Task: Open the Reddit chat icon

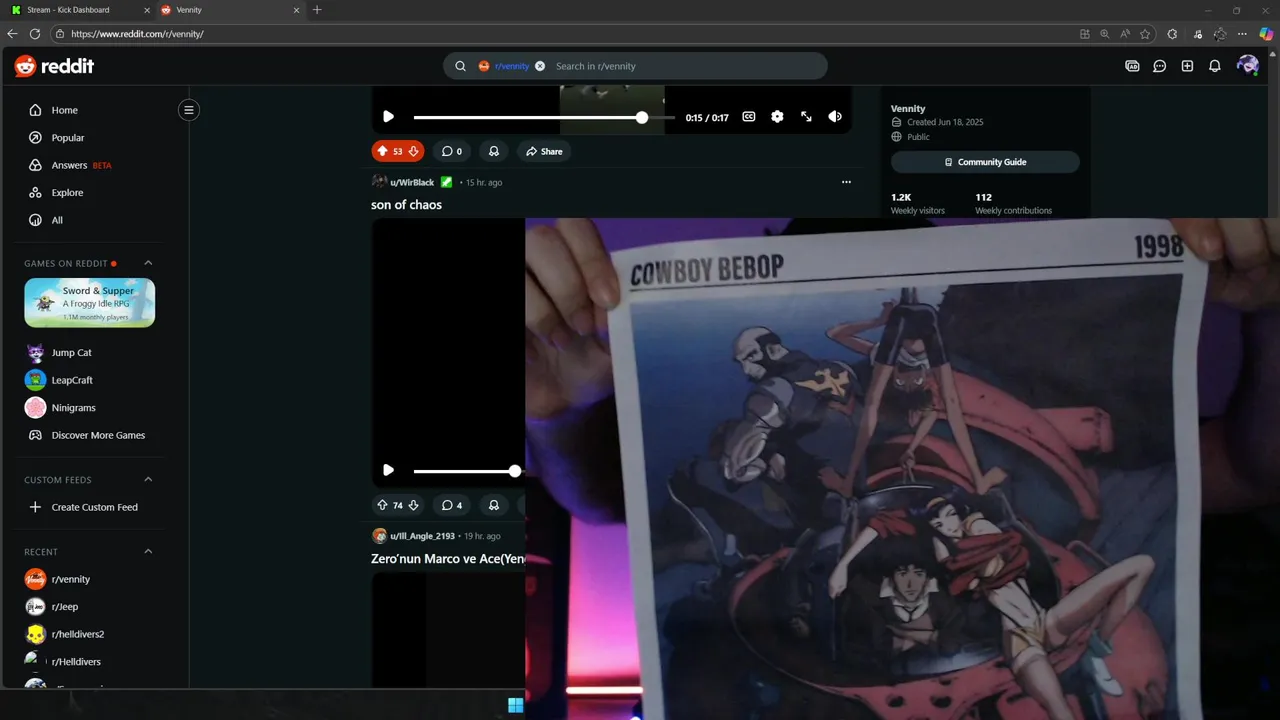Action: point(1159,66)
